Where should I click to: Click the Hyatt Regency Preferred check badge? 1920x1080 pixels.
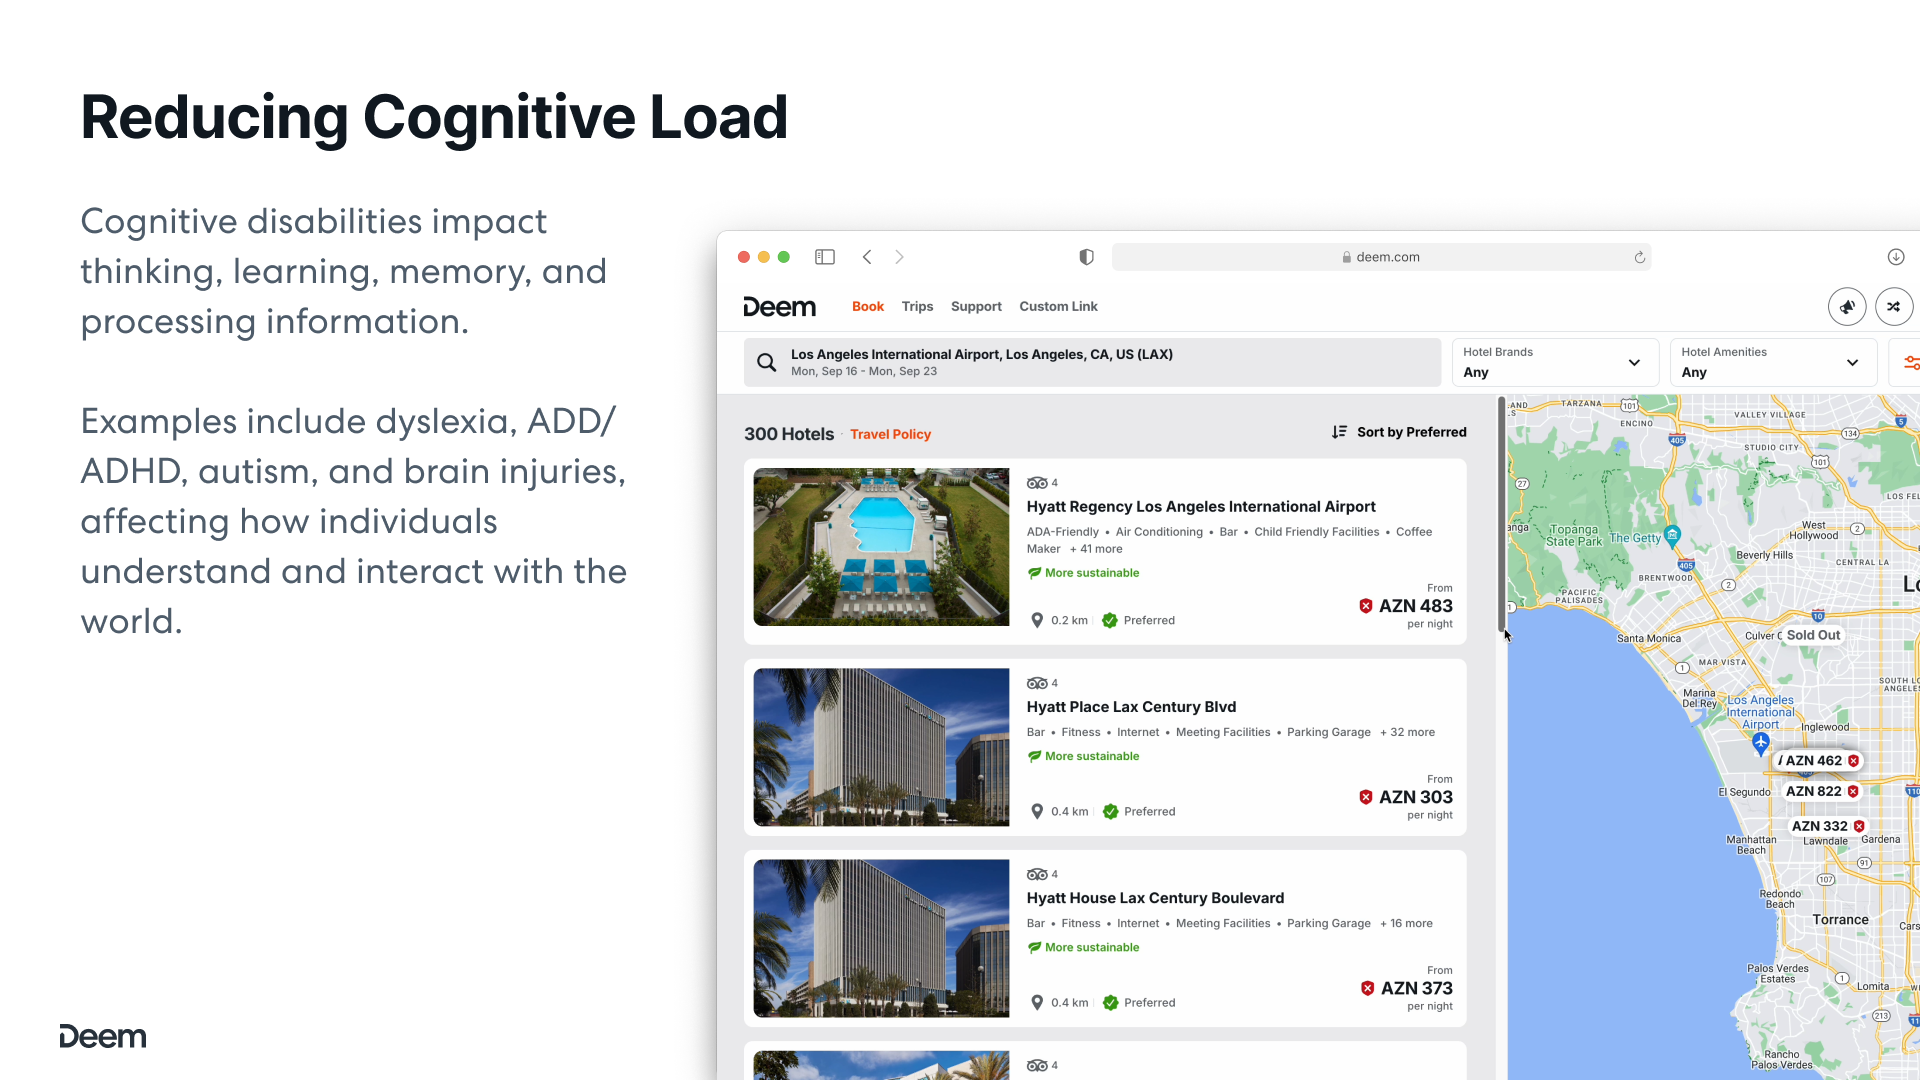coord(1110,620)
